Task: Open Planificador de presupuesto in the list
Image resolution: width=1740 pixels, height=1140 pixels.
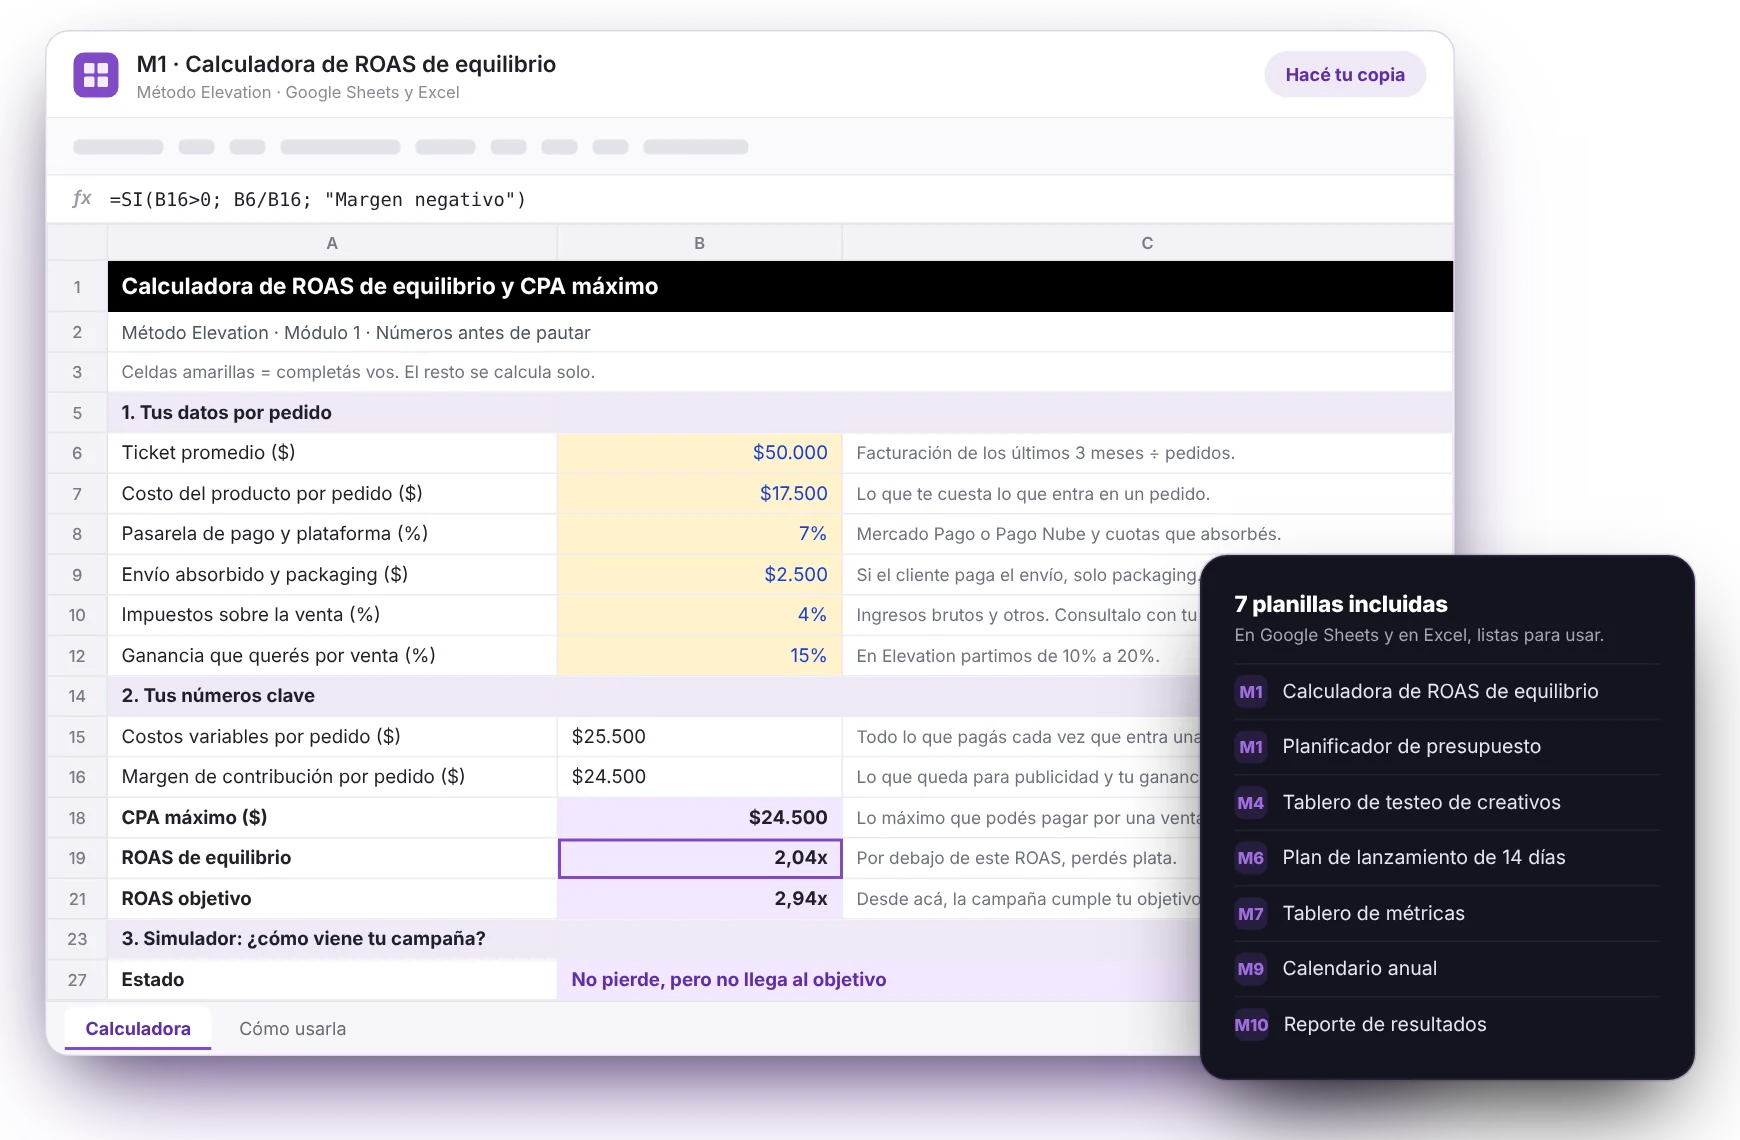Action: coord(1412,746)
